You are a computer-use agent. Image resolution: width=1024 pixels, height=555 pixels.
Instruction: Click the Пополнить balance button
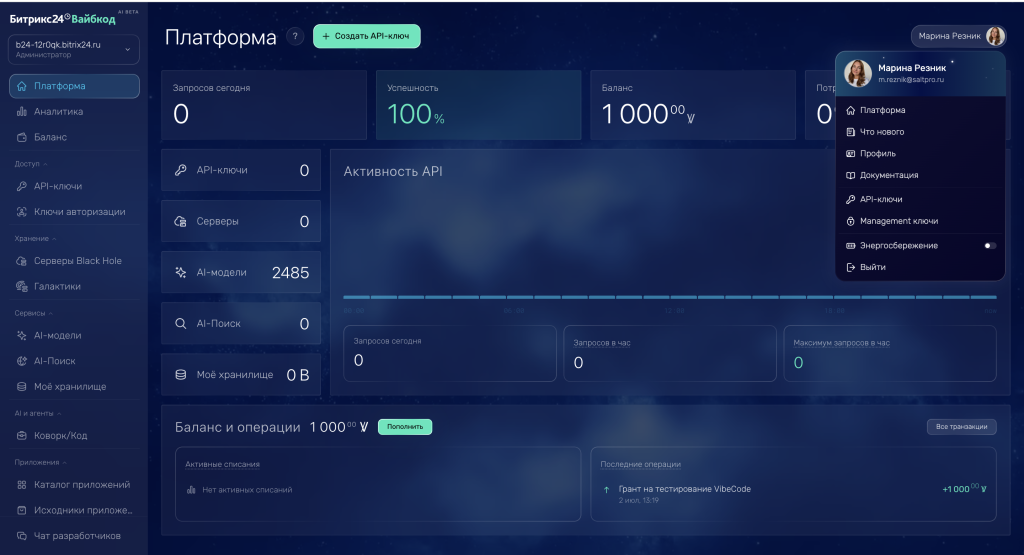click(x=405, y=427)
